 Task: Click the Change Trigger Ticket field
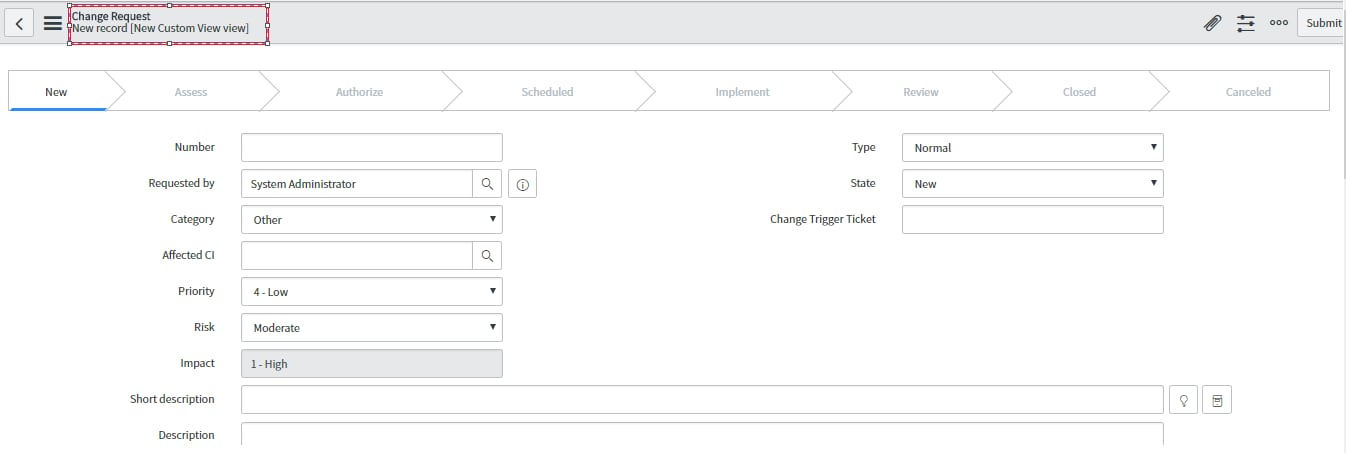(x=1033, y=220)
